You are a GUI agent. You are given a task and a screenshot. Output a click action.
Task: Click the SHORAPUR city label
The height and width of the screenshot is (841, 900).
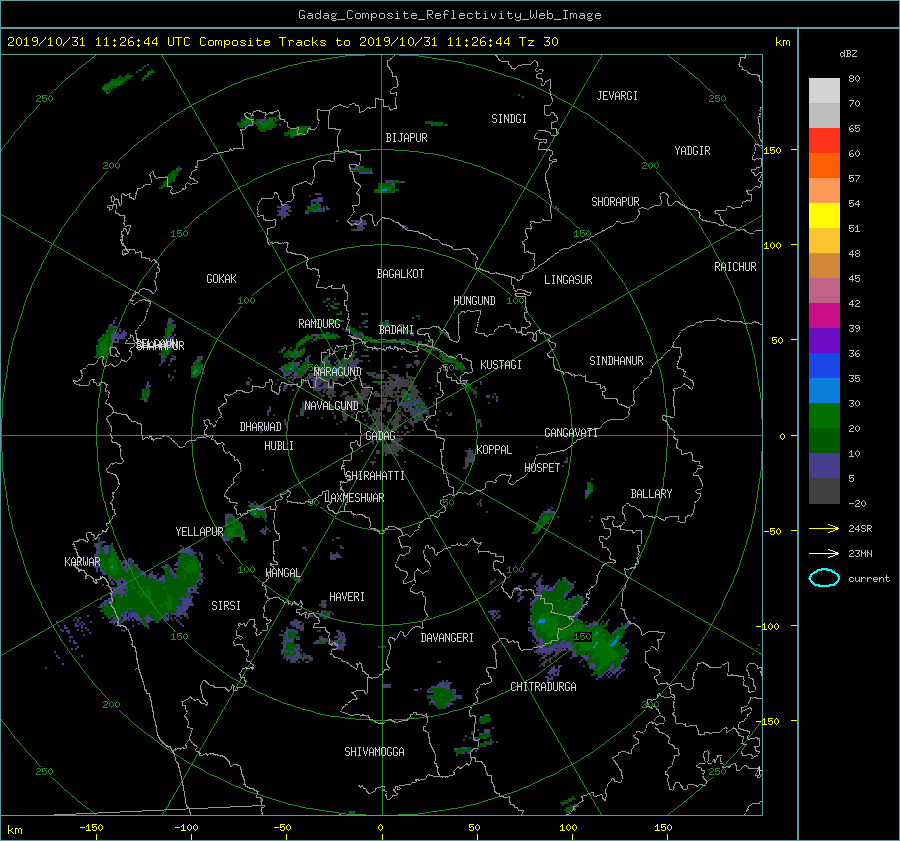[615, 202]
